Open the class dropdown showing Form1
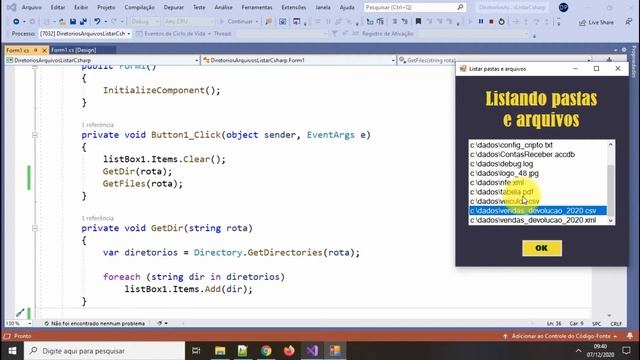This screenshot has height=360, width=640. pos(298,60)
